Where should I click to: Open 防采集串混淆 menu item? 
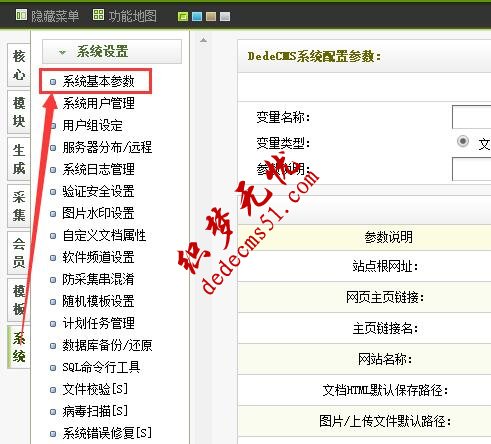click(98, 279)
